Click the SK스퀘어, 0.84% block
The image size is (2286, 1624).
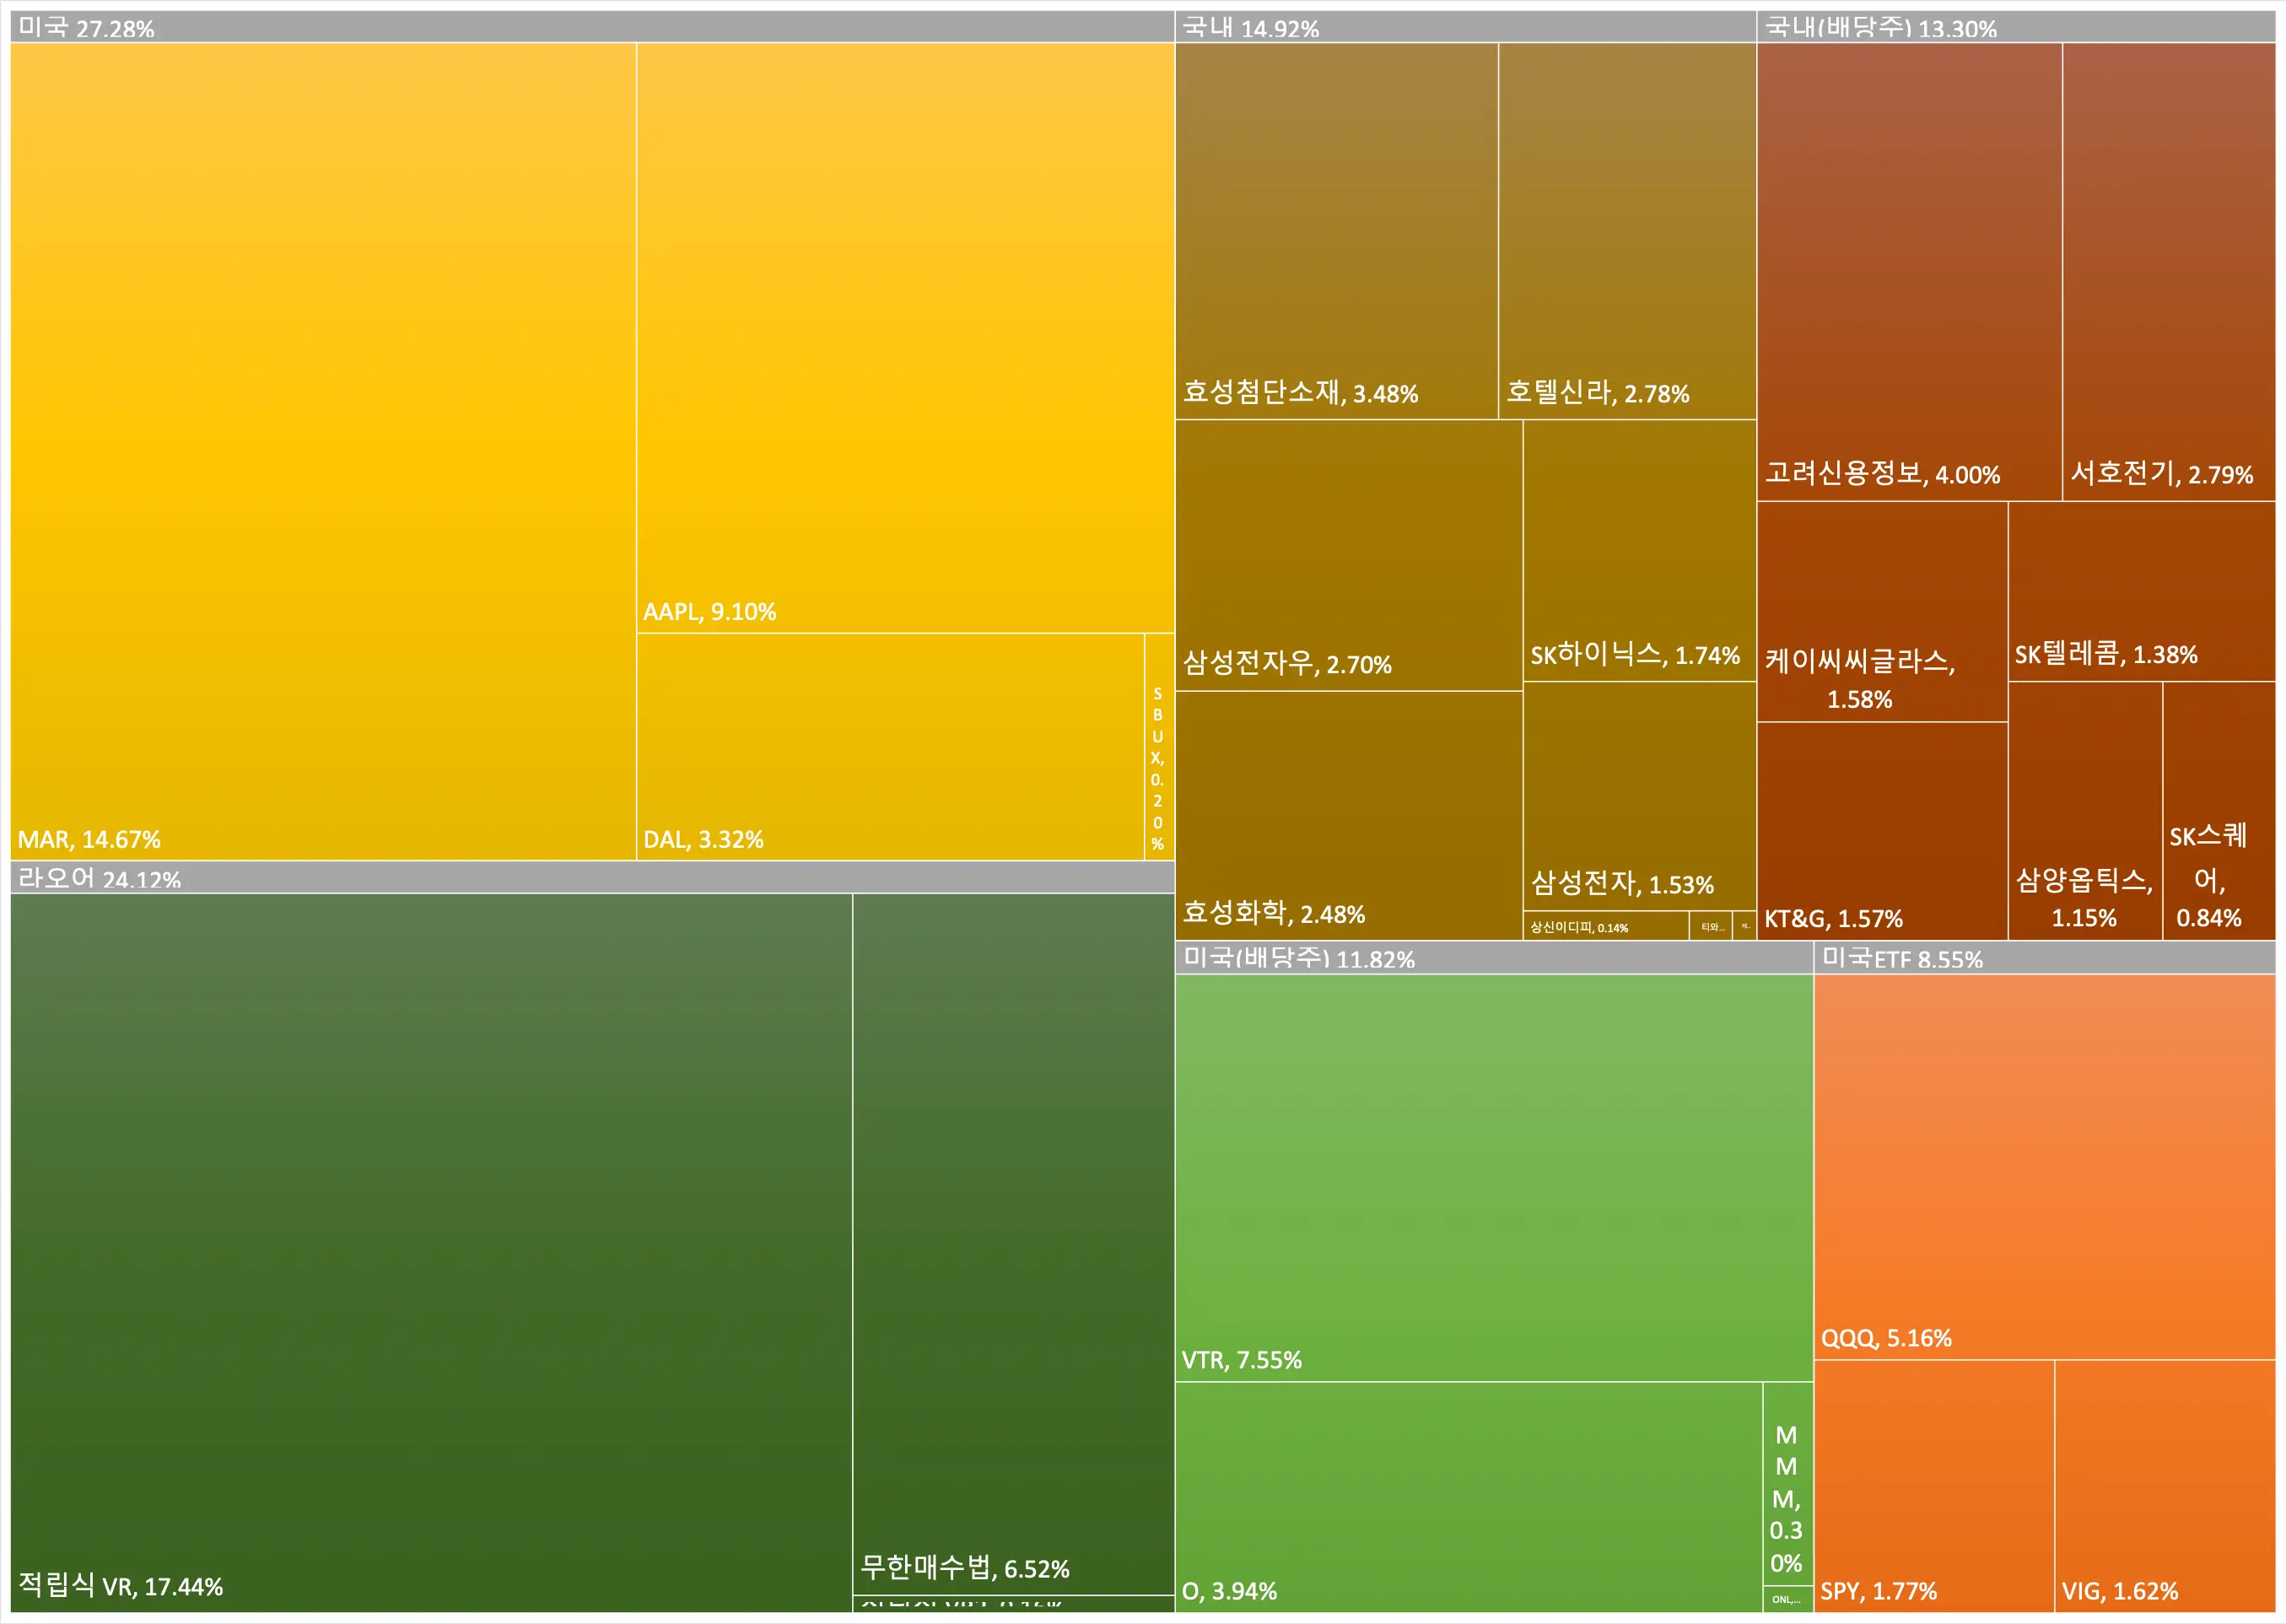tap(2219, 811)
